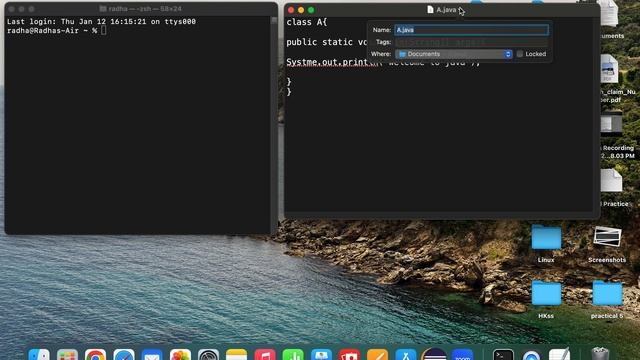Maximize the A.java window with green button
640x360 pixels.
coord(311,10)
